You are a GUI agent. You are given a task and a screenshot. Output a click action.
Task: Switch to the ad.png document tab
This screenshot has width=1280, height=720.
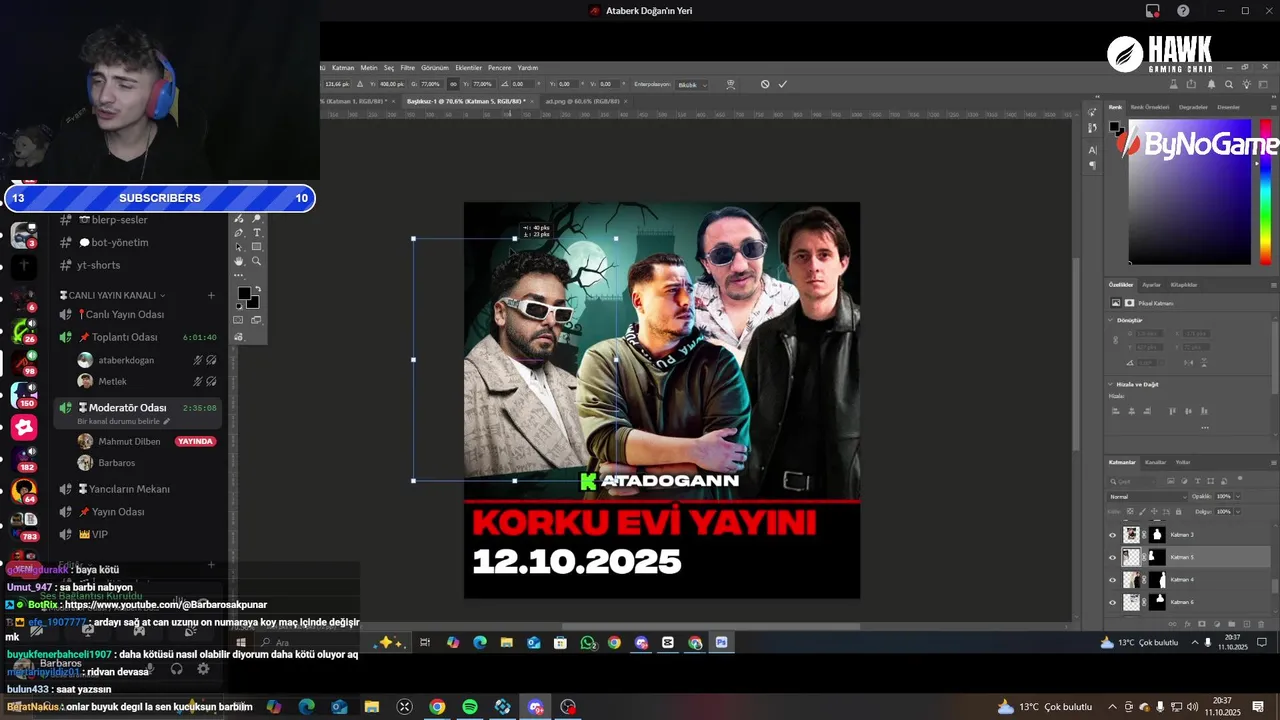(x=582, y=101)
